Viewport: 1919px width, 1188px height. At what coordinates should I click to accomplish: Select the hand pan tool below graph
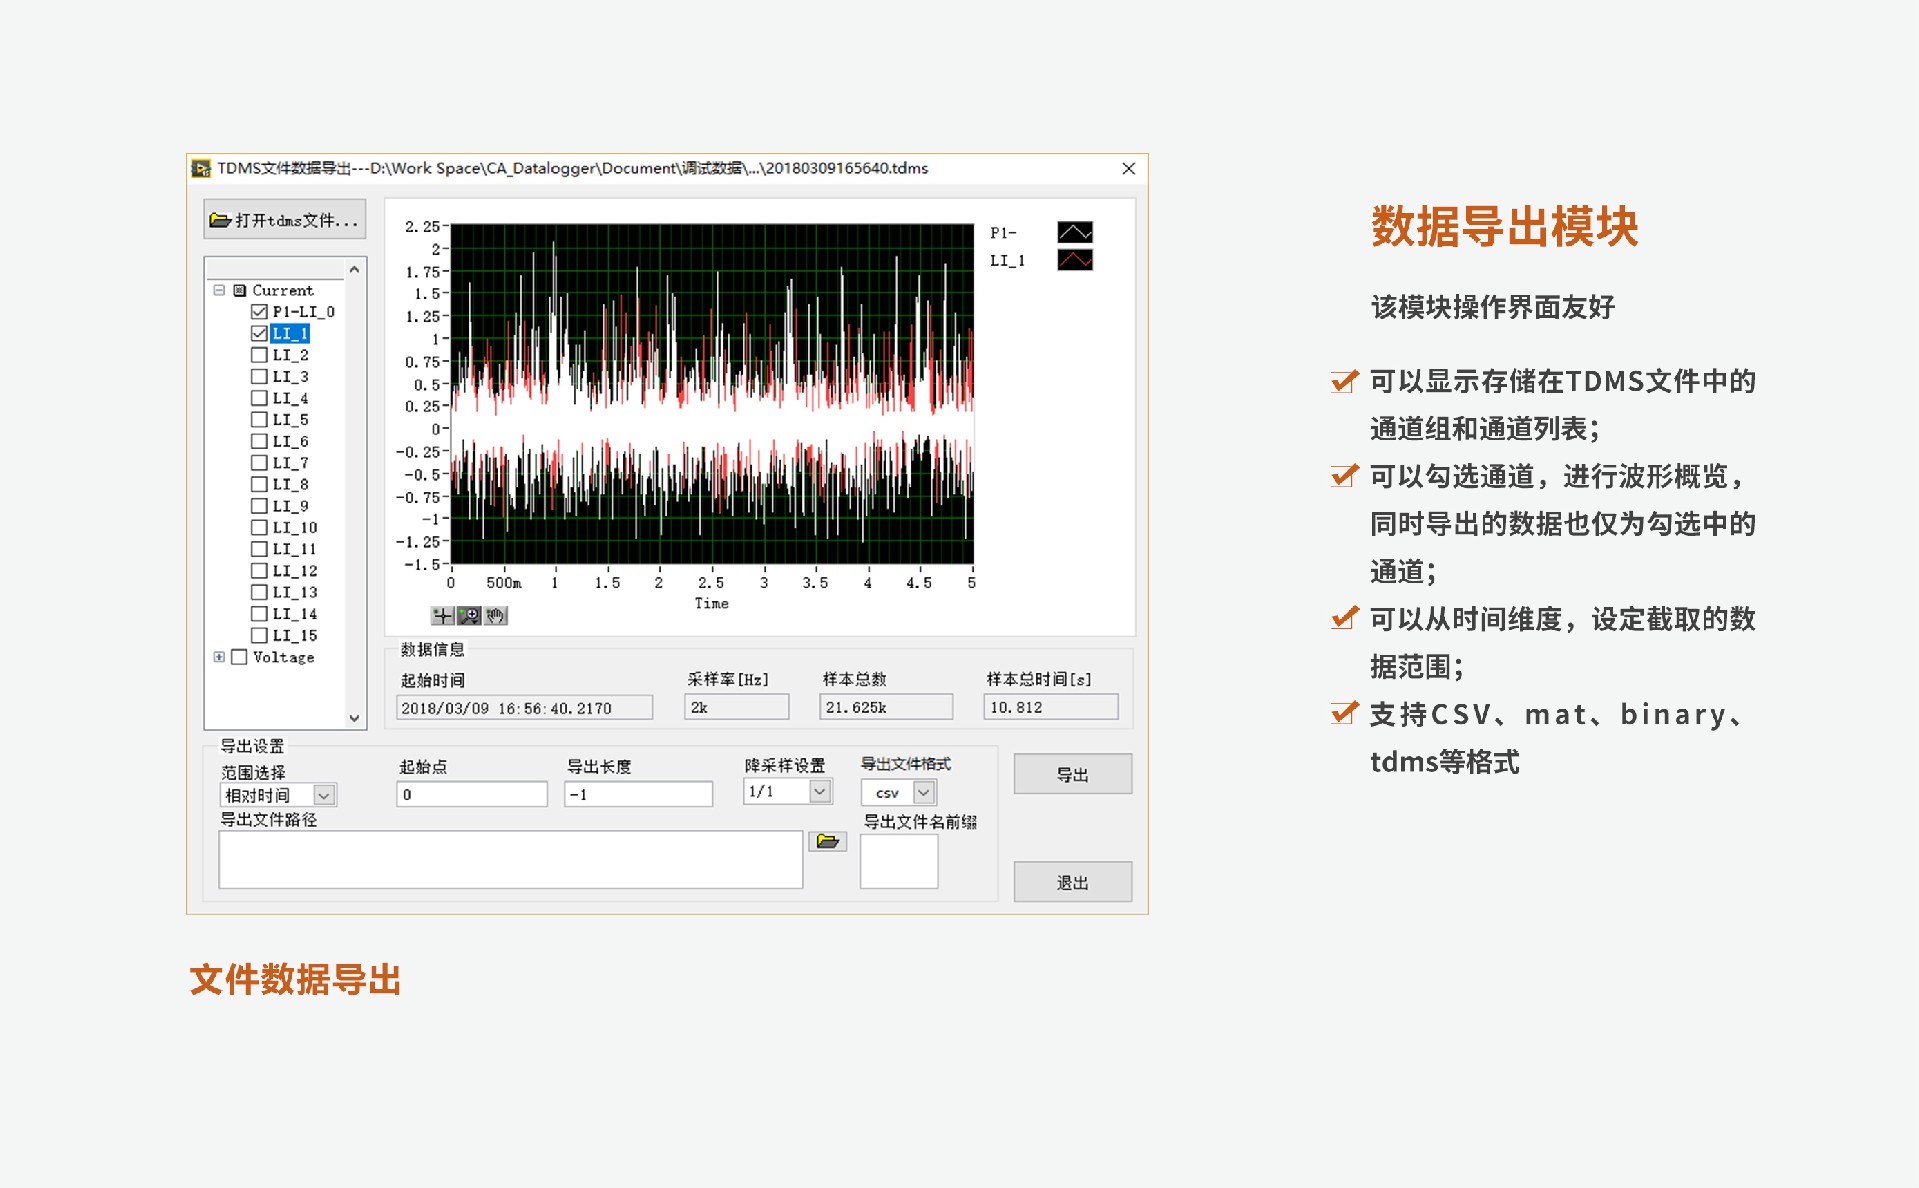pos(496,616)
